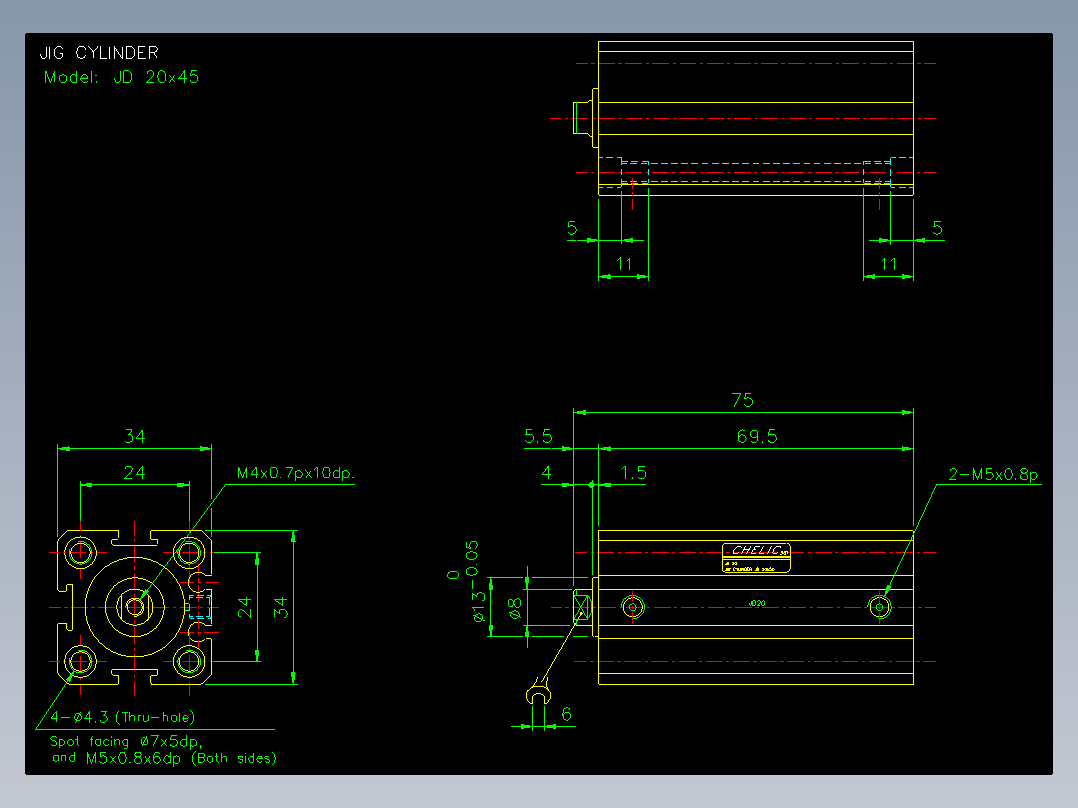Viewport: 1078px width, 808px height.
Task: Click the center piston rod circle in front view
Action: click(135, 607)
